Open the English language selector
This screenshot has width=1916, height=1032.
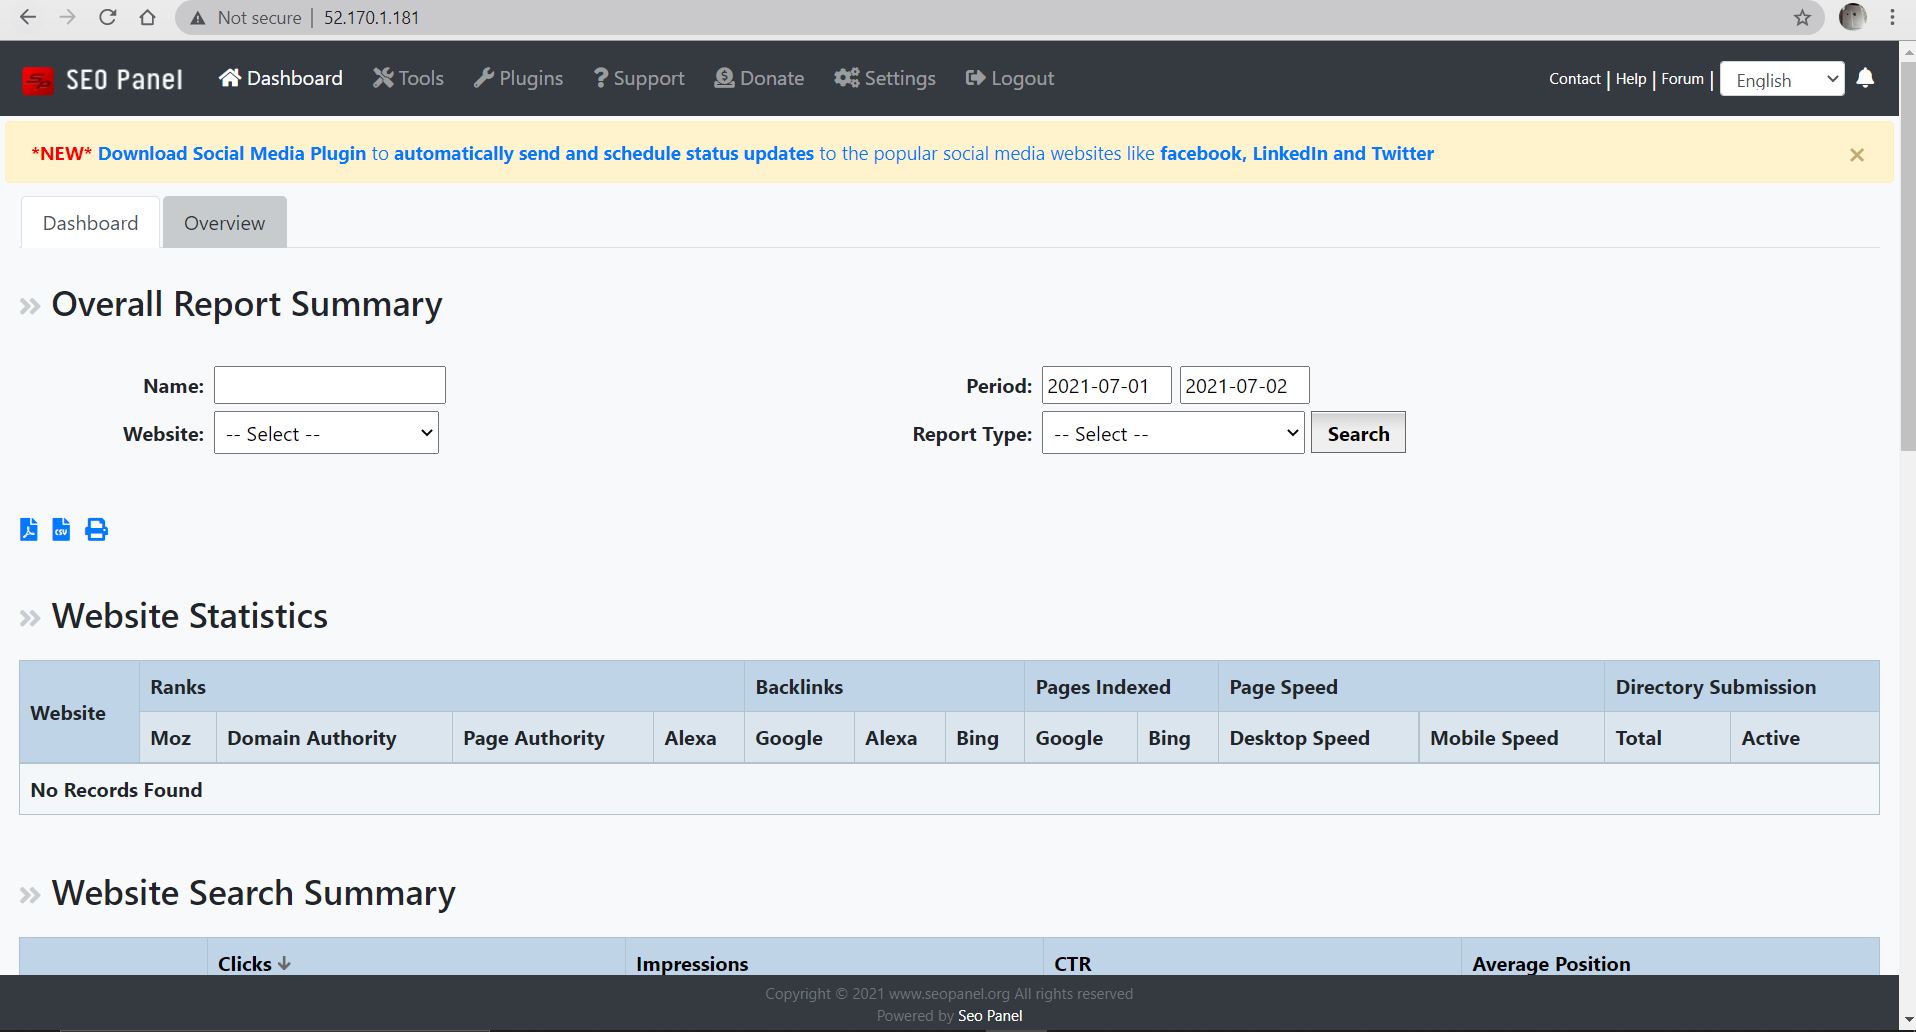coord(1781,80)
